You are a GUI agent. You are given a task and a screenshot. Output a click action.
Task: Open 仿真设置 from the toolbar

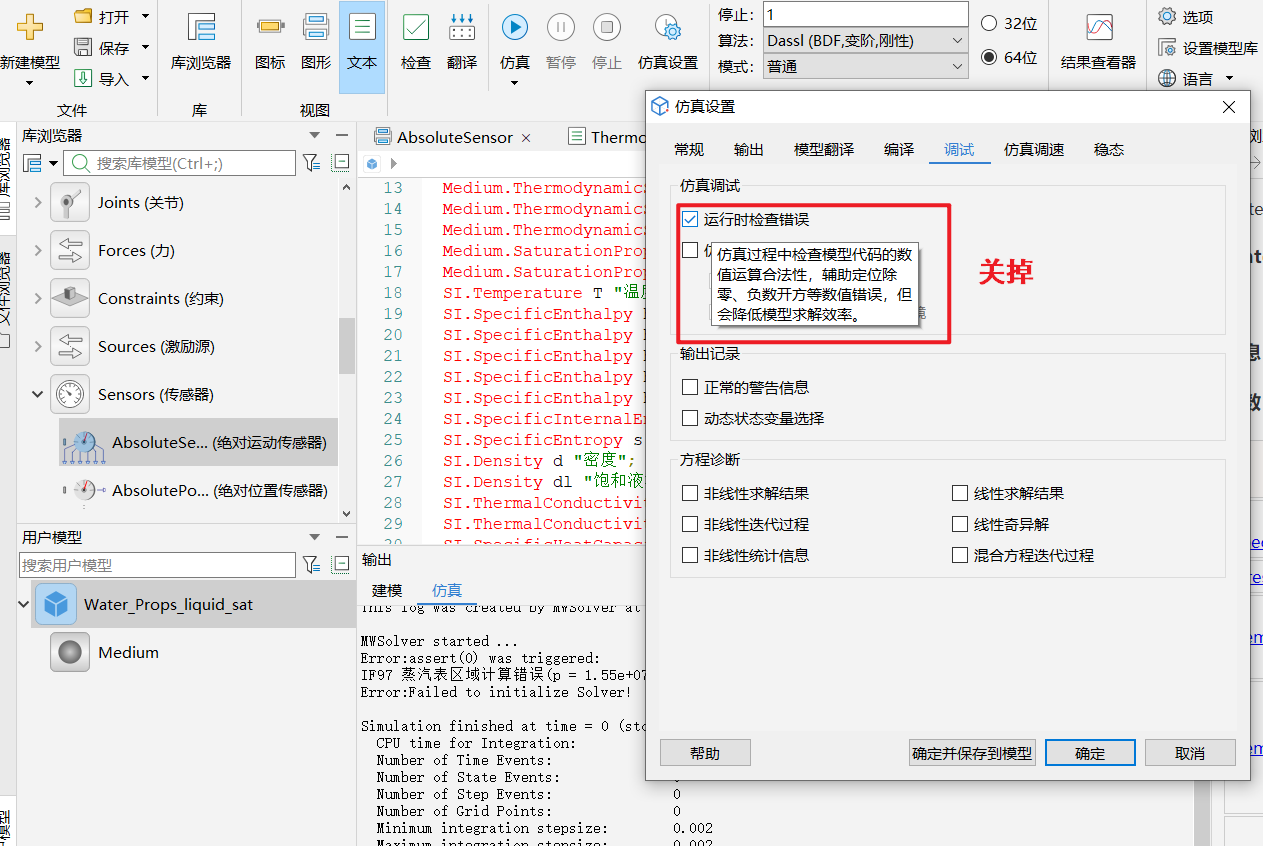tap(668, 42)
